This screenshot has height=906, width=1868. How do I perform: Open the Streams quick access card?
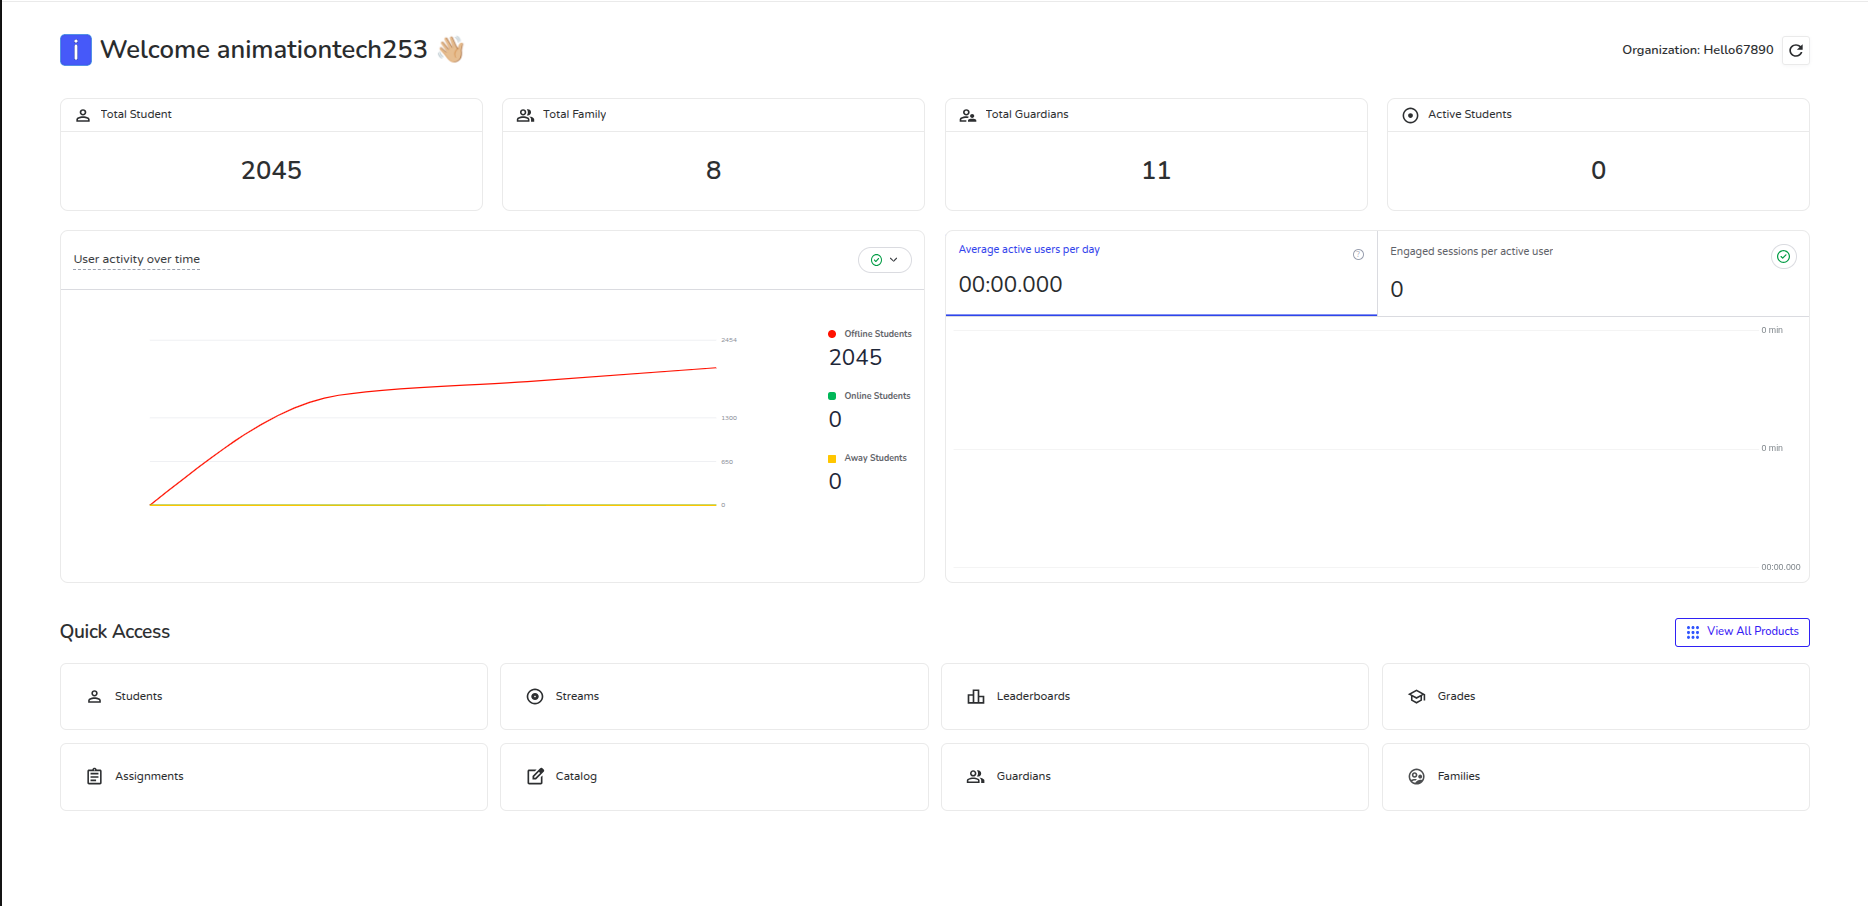(x=714, y=696)
